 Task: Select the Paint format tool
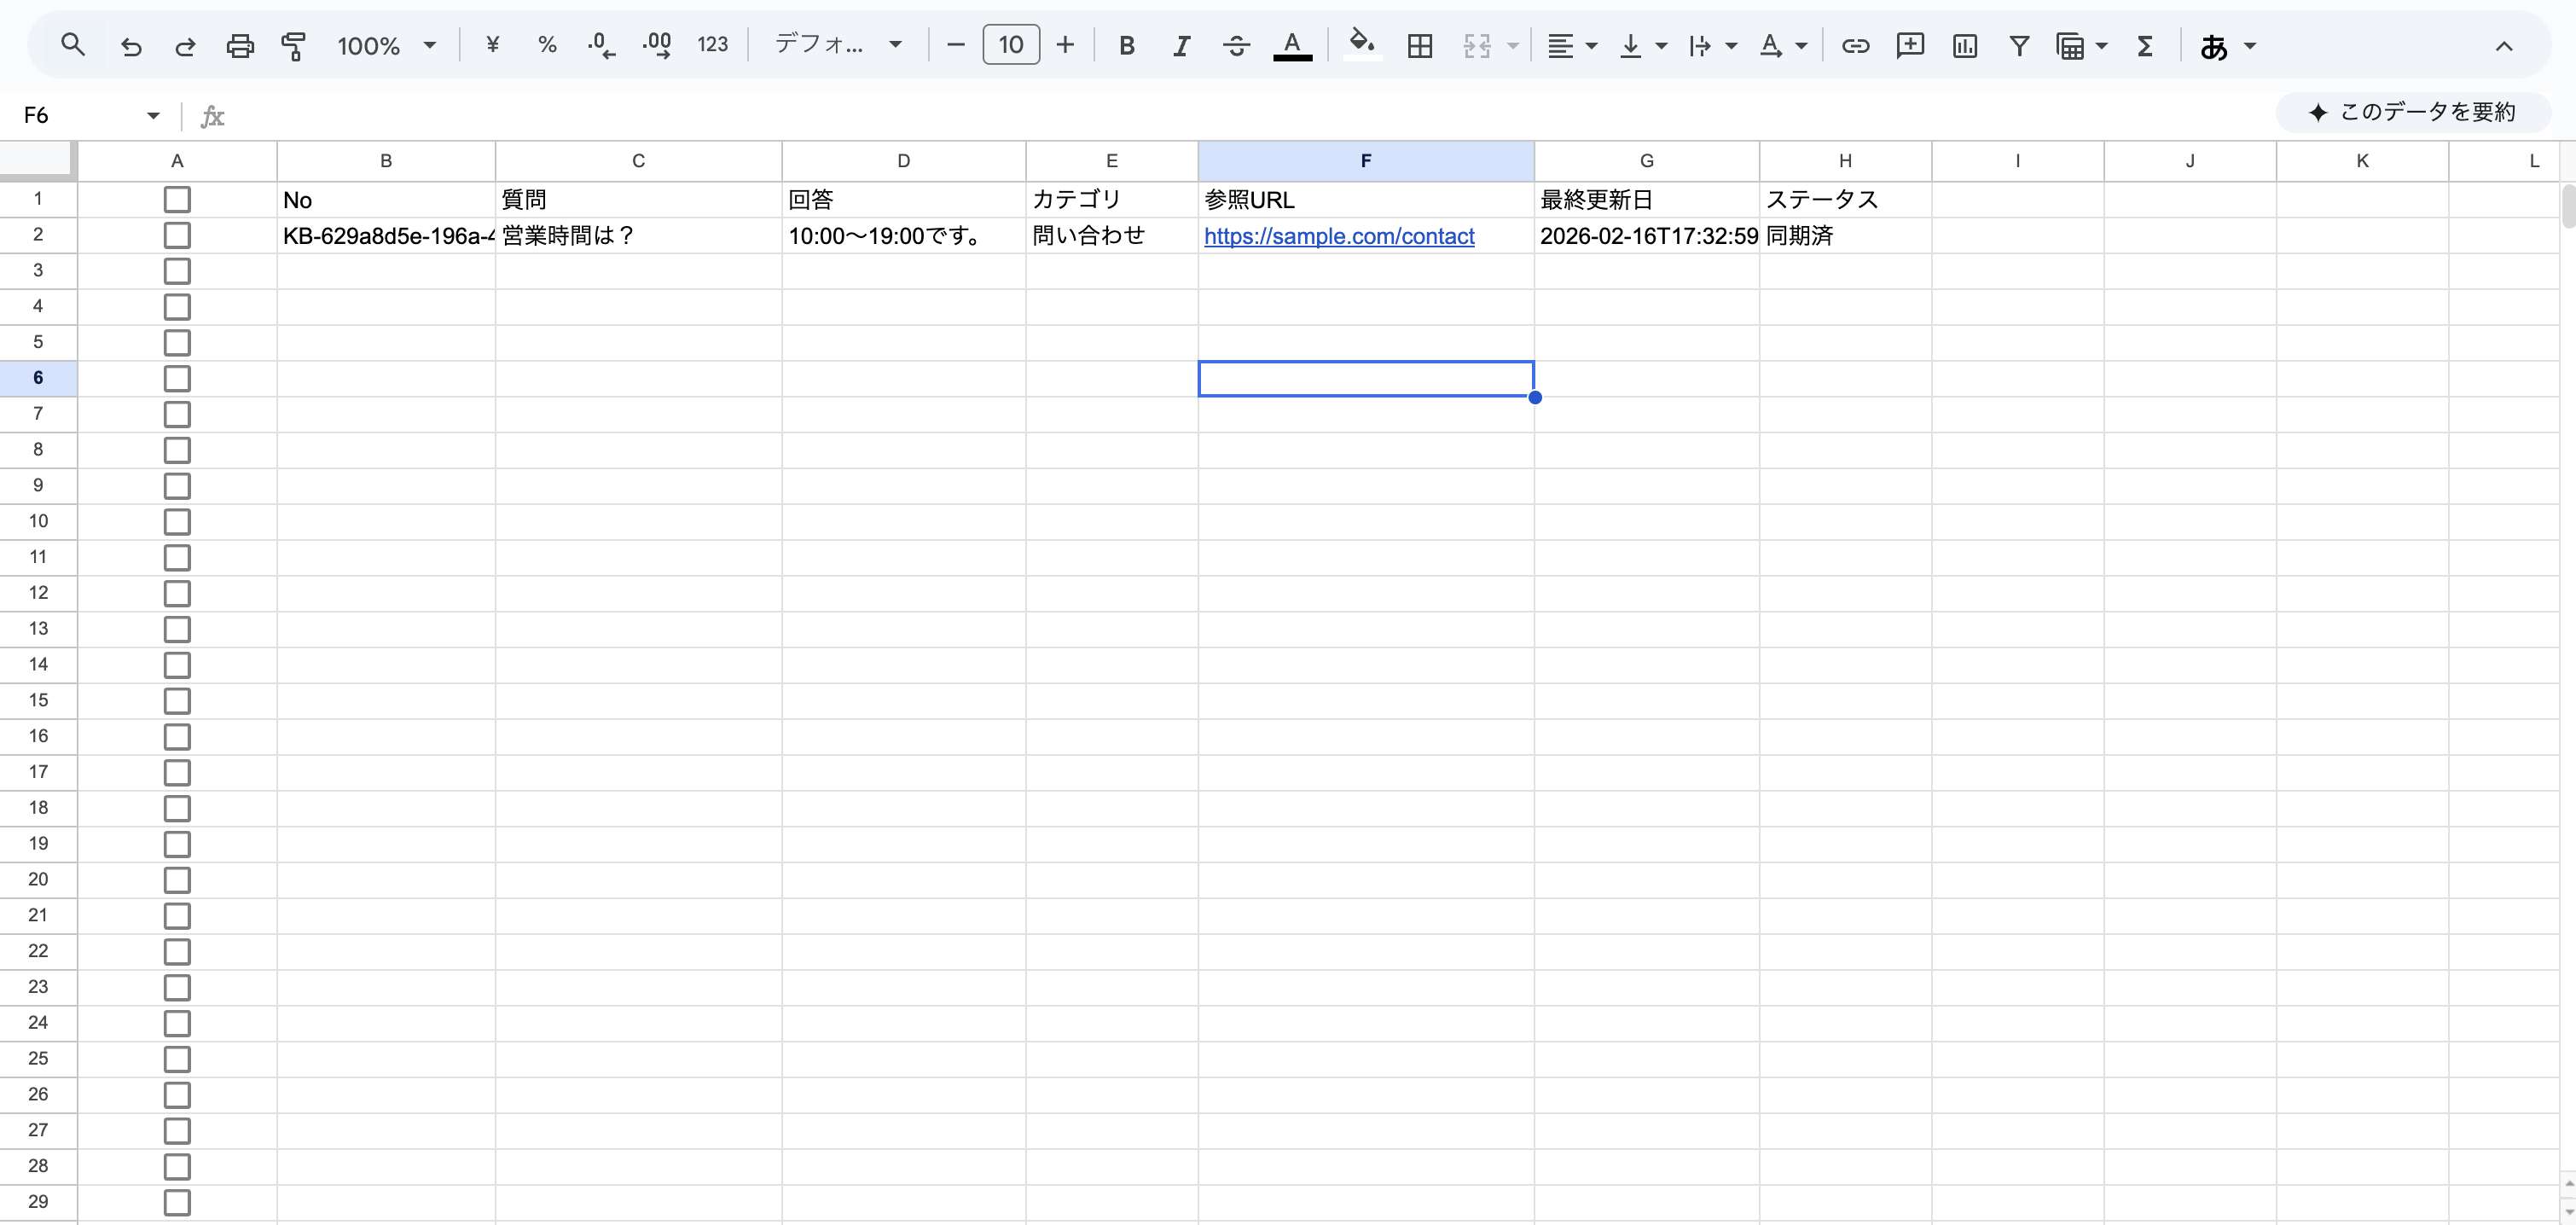tap(295, 45)
